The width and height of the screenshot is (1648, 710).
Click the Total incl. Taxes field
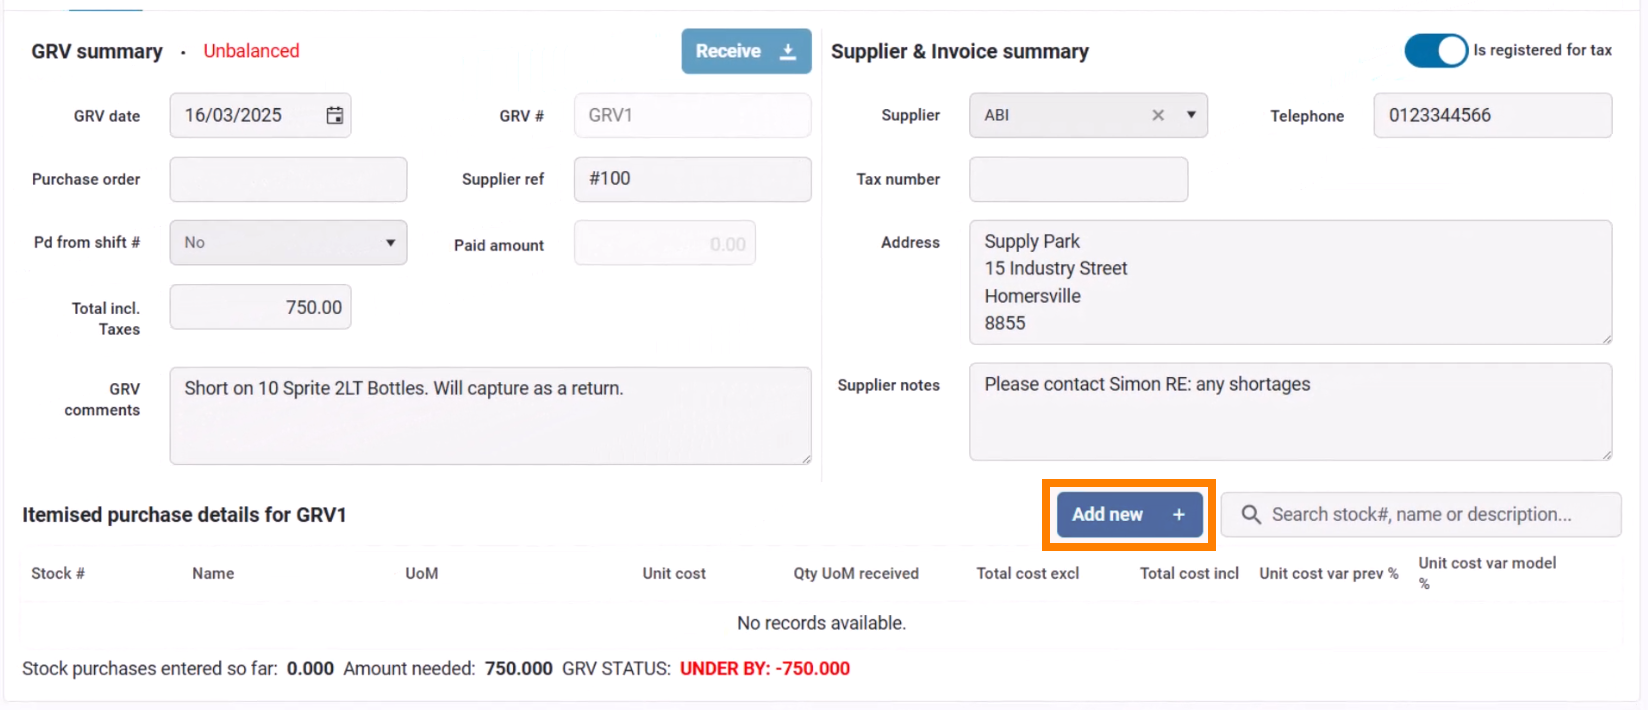pos(260,307)
